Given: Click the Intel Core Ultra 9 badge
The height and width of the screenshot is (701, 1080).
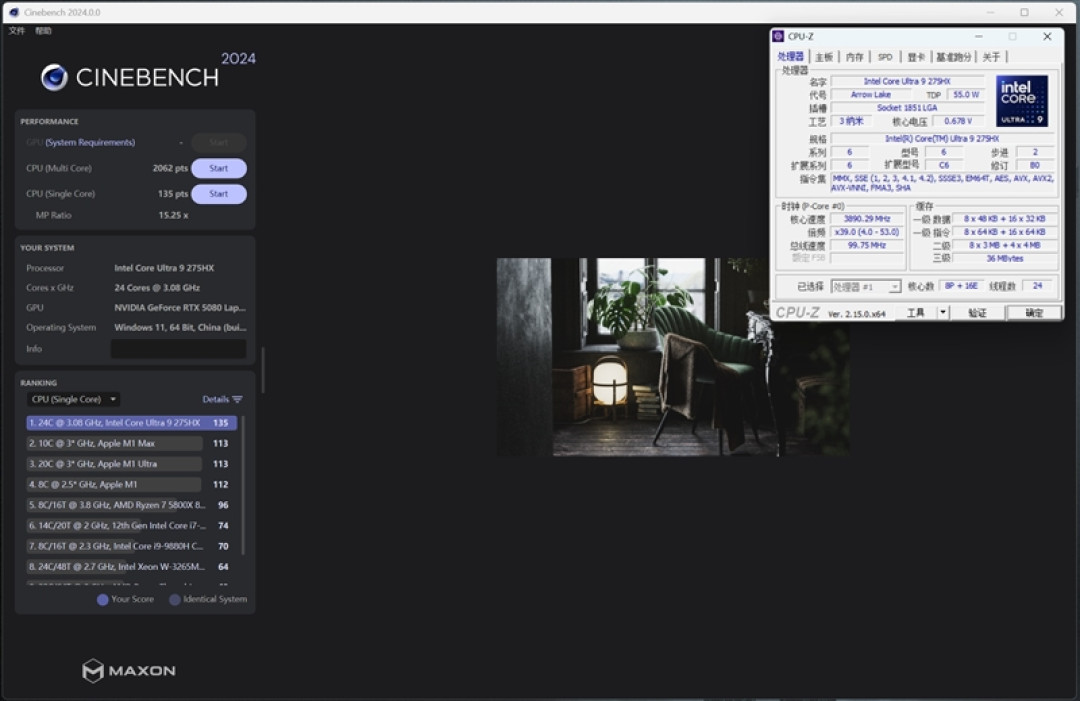Looking at the screenshot, I should (x=1021, y=101).
